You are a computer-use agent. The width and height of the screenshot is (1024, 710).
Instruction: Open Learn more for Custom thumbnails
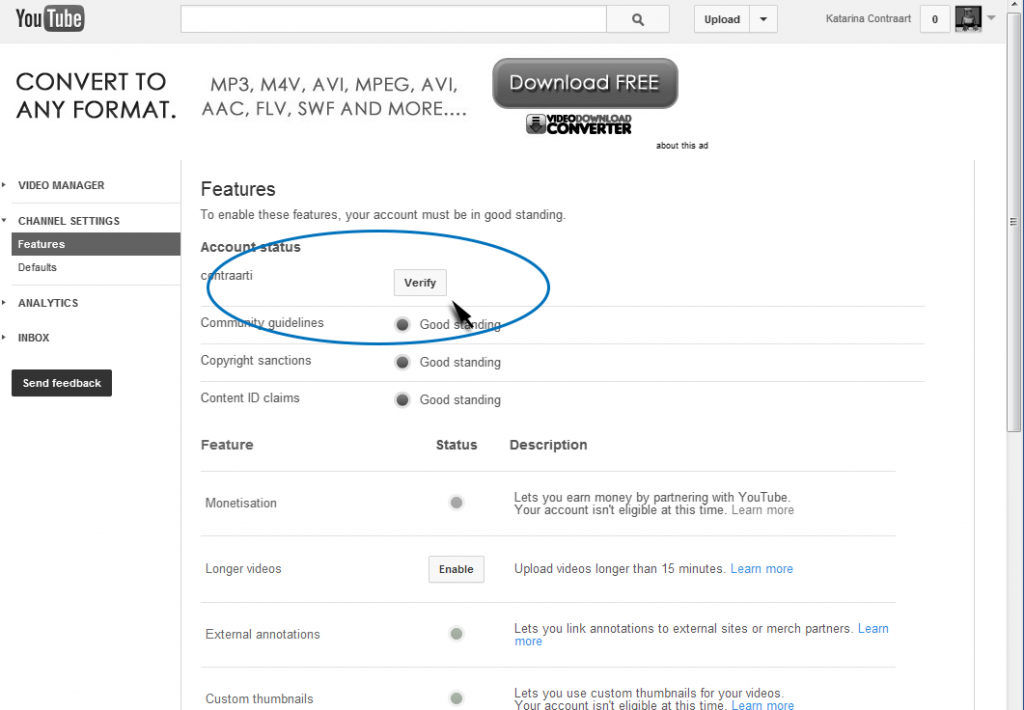coord(762,705)
